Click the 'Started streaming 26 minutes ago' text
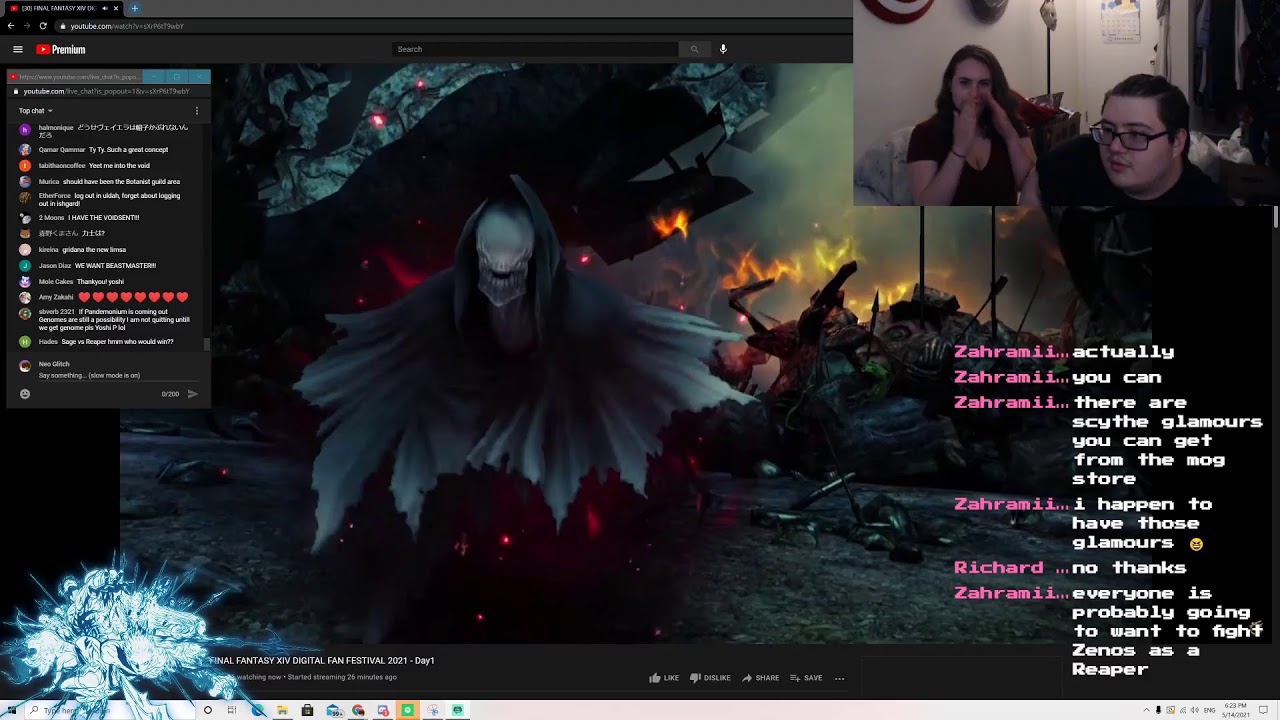 coord(343,677)
